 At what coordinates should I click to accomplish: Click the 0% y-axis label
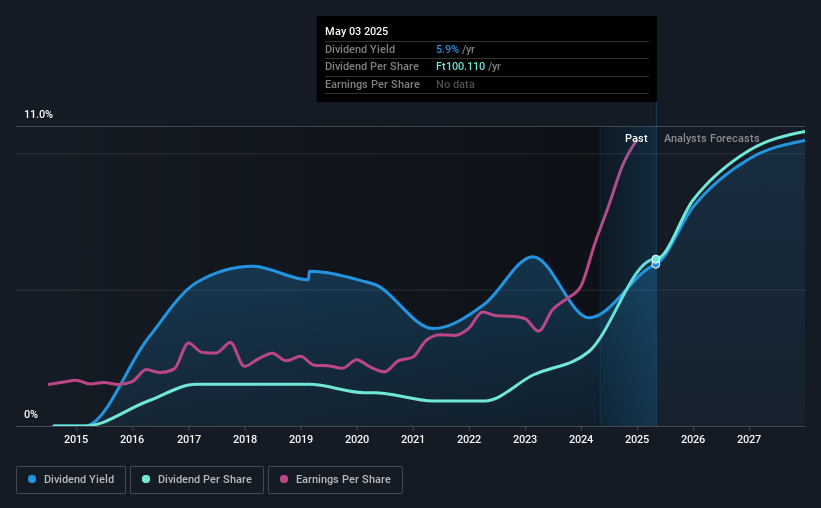tap(31, 414)
